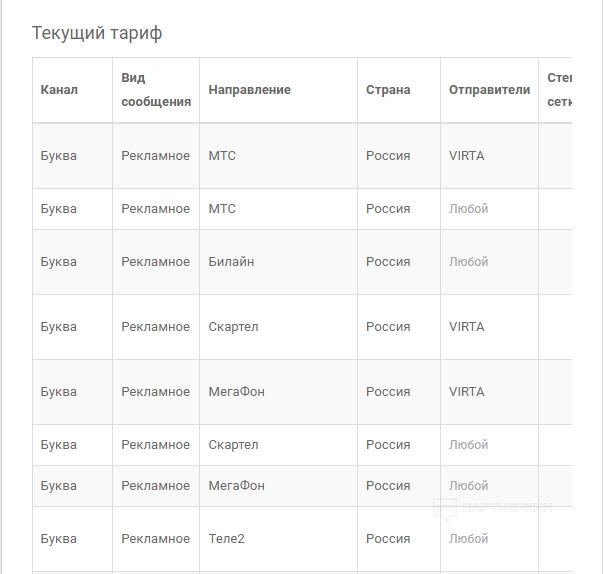Click the Билайн direction cell
The width and height of the screenshot is (603, 574).
pyautogui.click(x=231, y=262)
